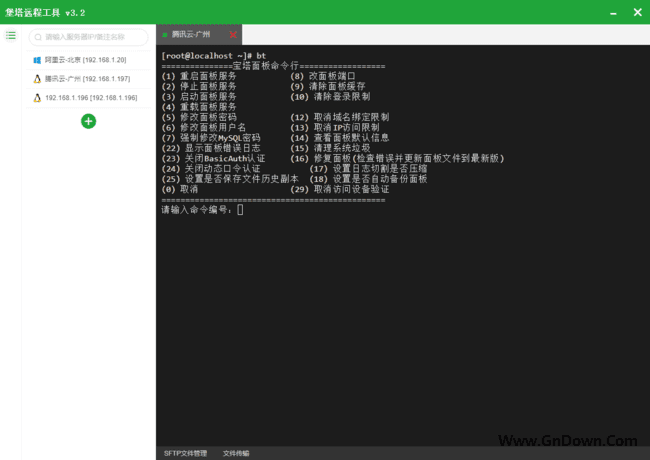
Task: Click terminal line (10) 清除登录限制
Action: (330, 97)
